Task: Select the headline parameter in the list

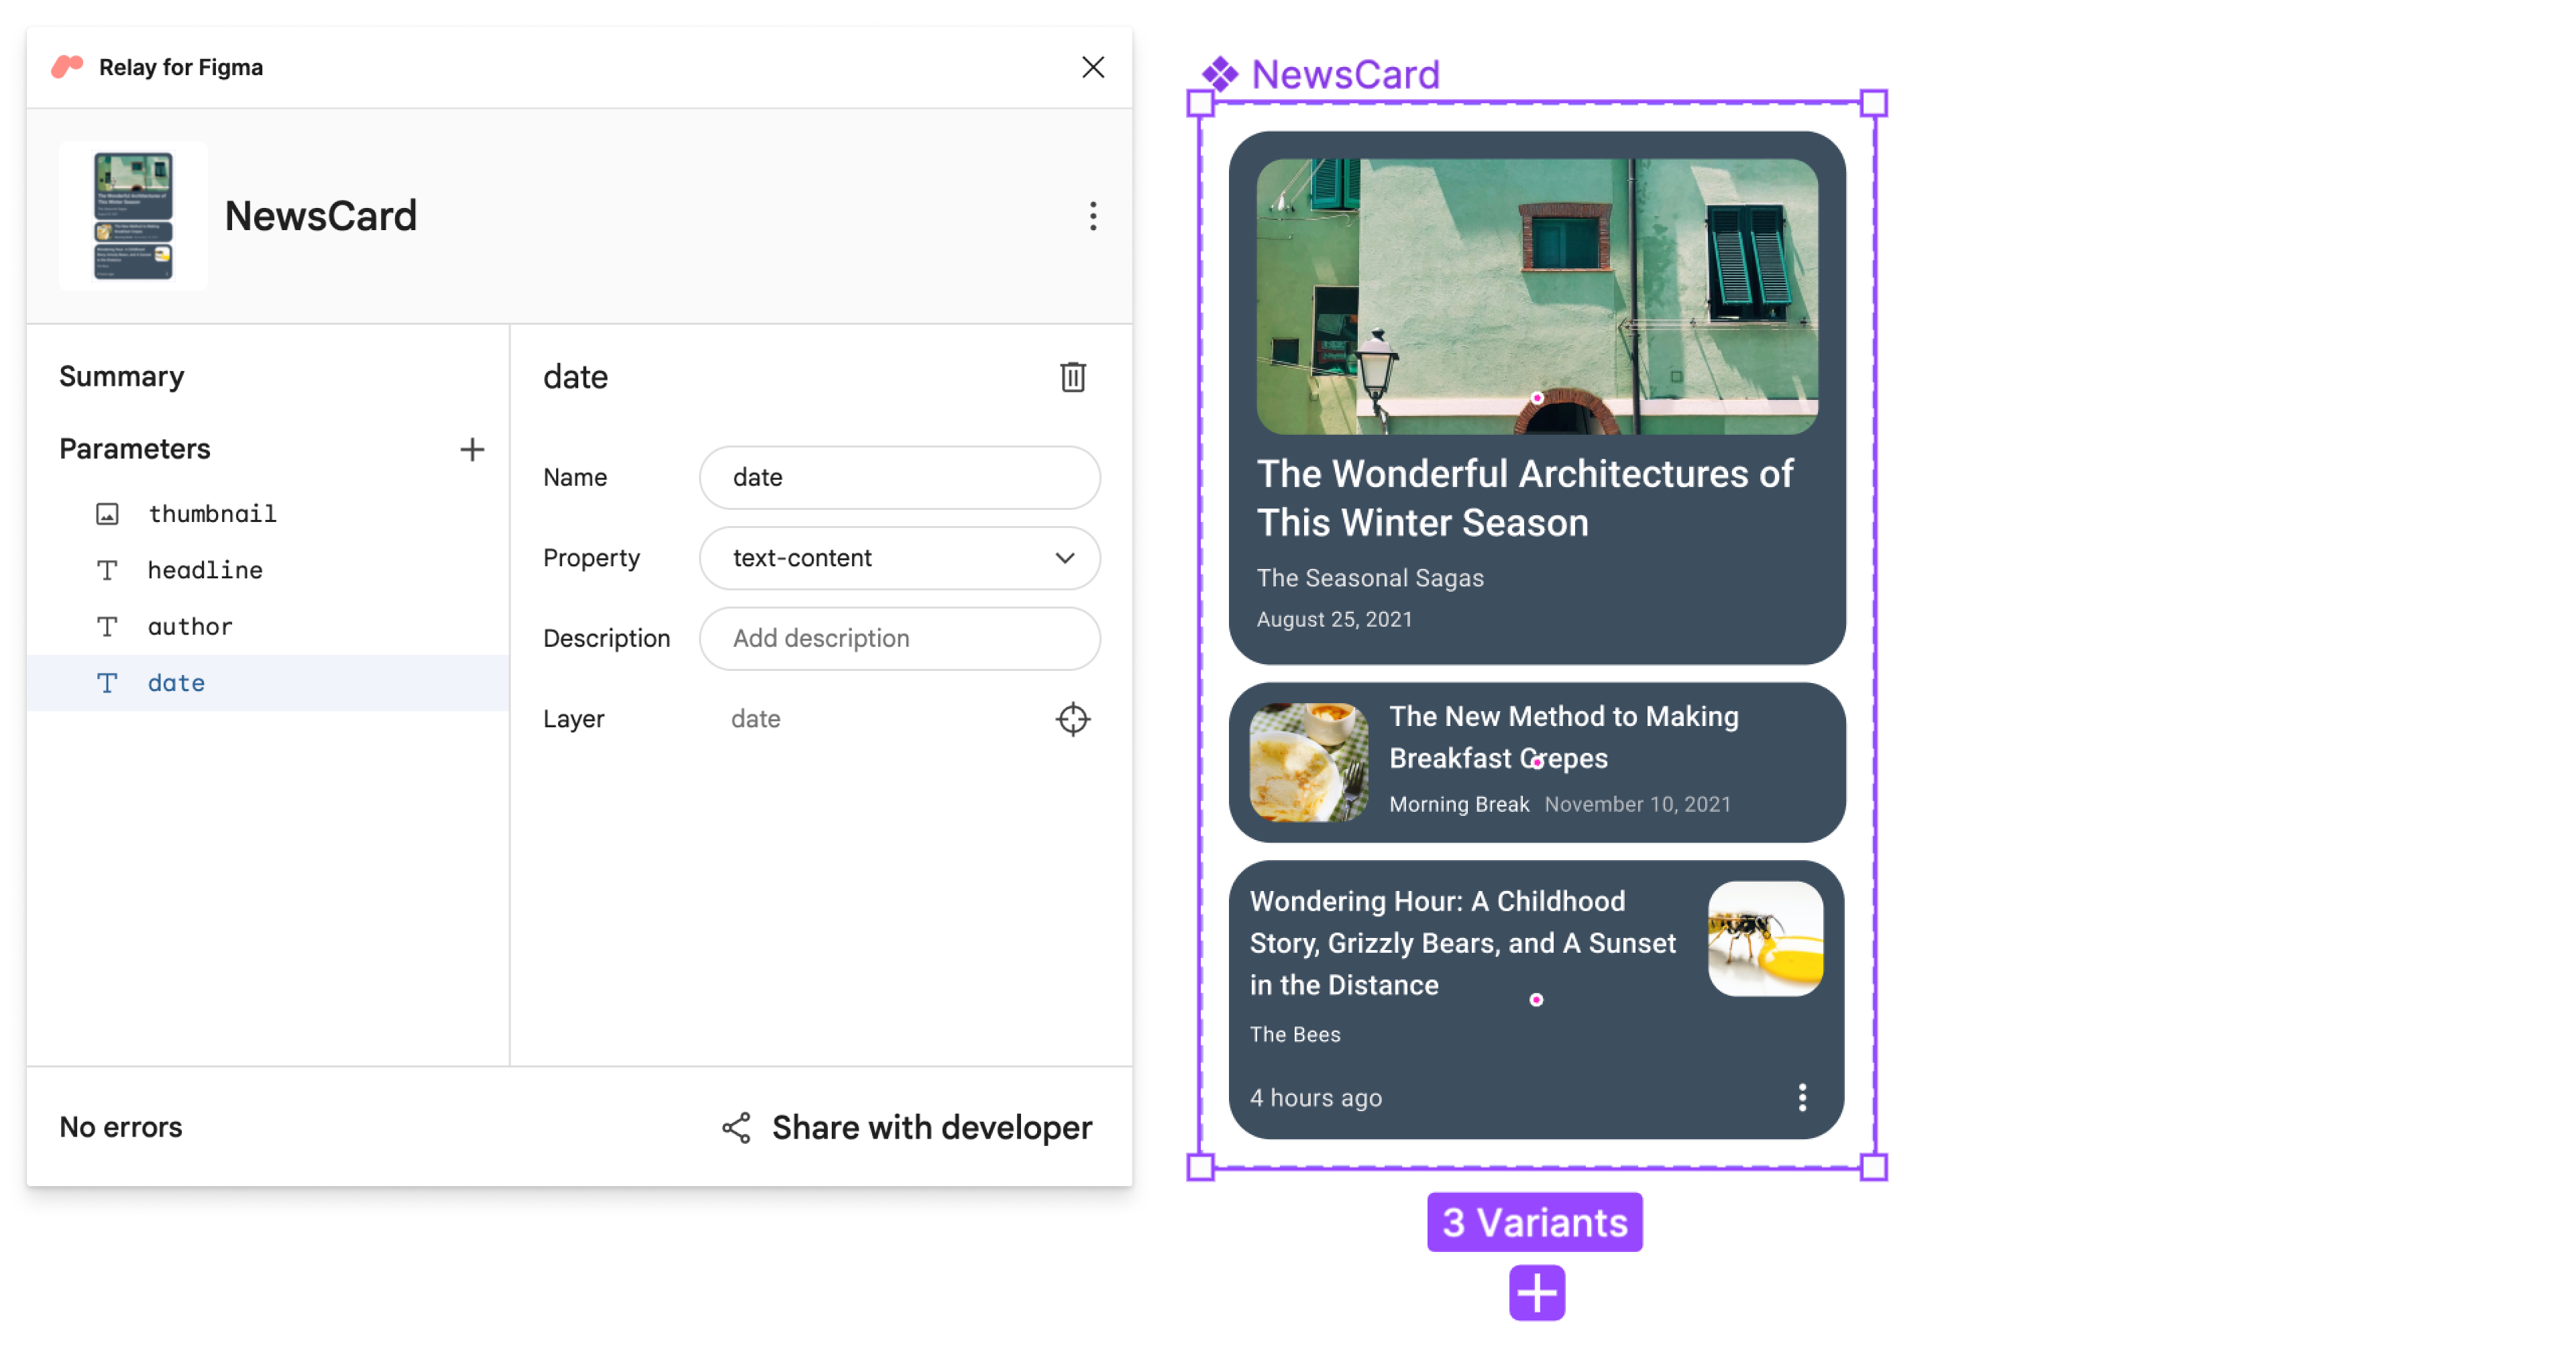Action: 205,570
